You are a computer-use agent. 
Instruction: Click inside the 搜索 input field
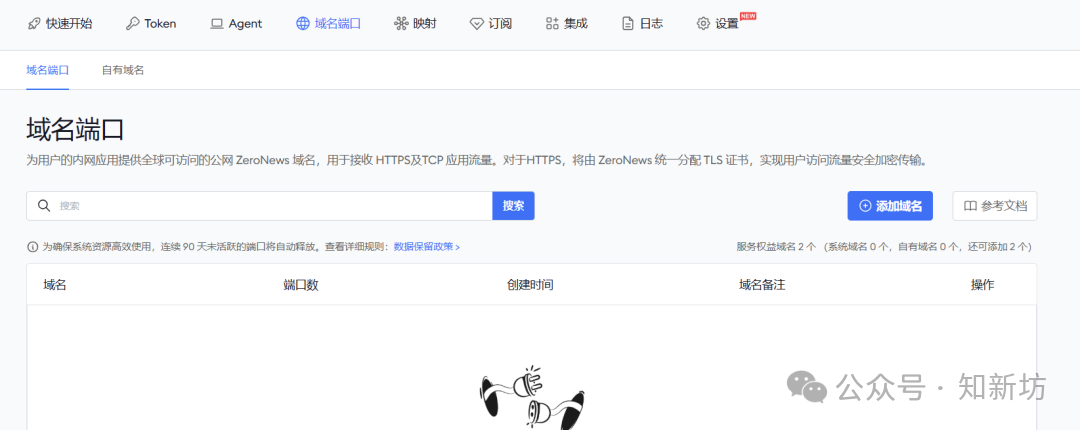coord(259,206)
